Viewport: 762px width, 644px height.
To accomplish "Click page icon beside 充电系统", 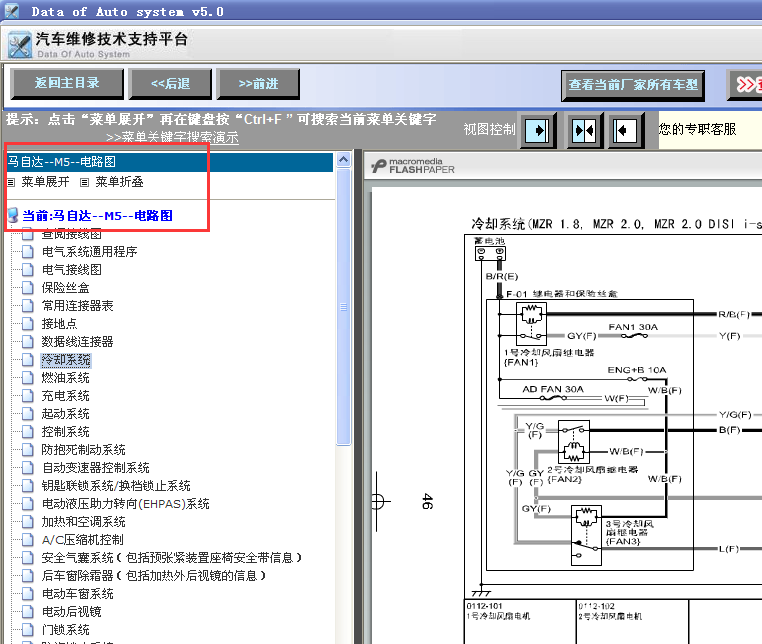I will (28, 396).
